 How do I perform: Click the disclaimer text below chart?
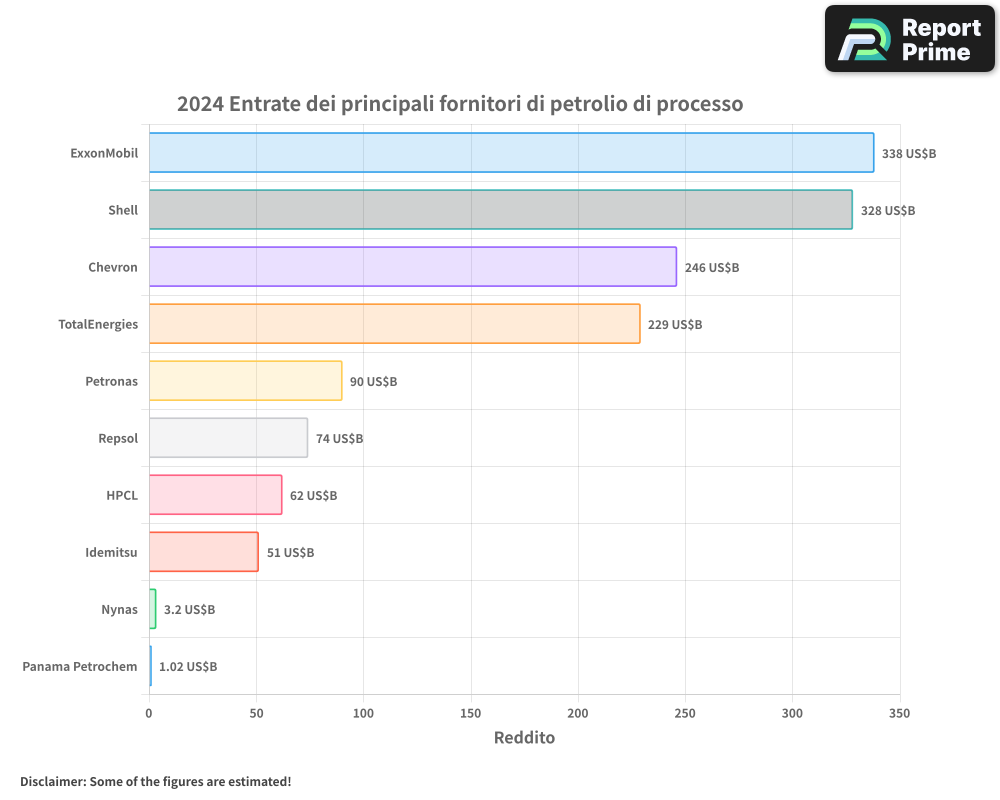click(156, 782)
